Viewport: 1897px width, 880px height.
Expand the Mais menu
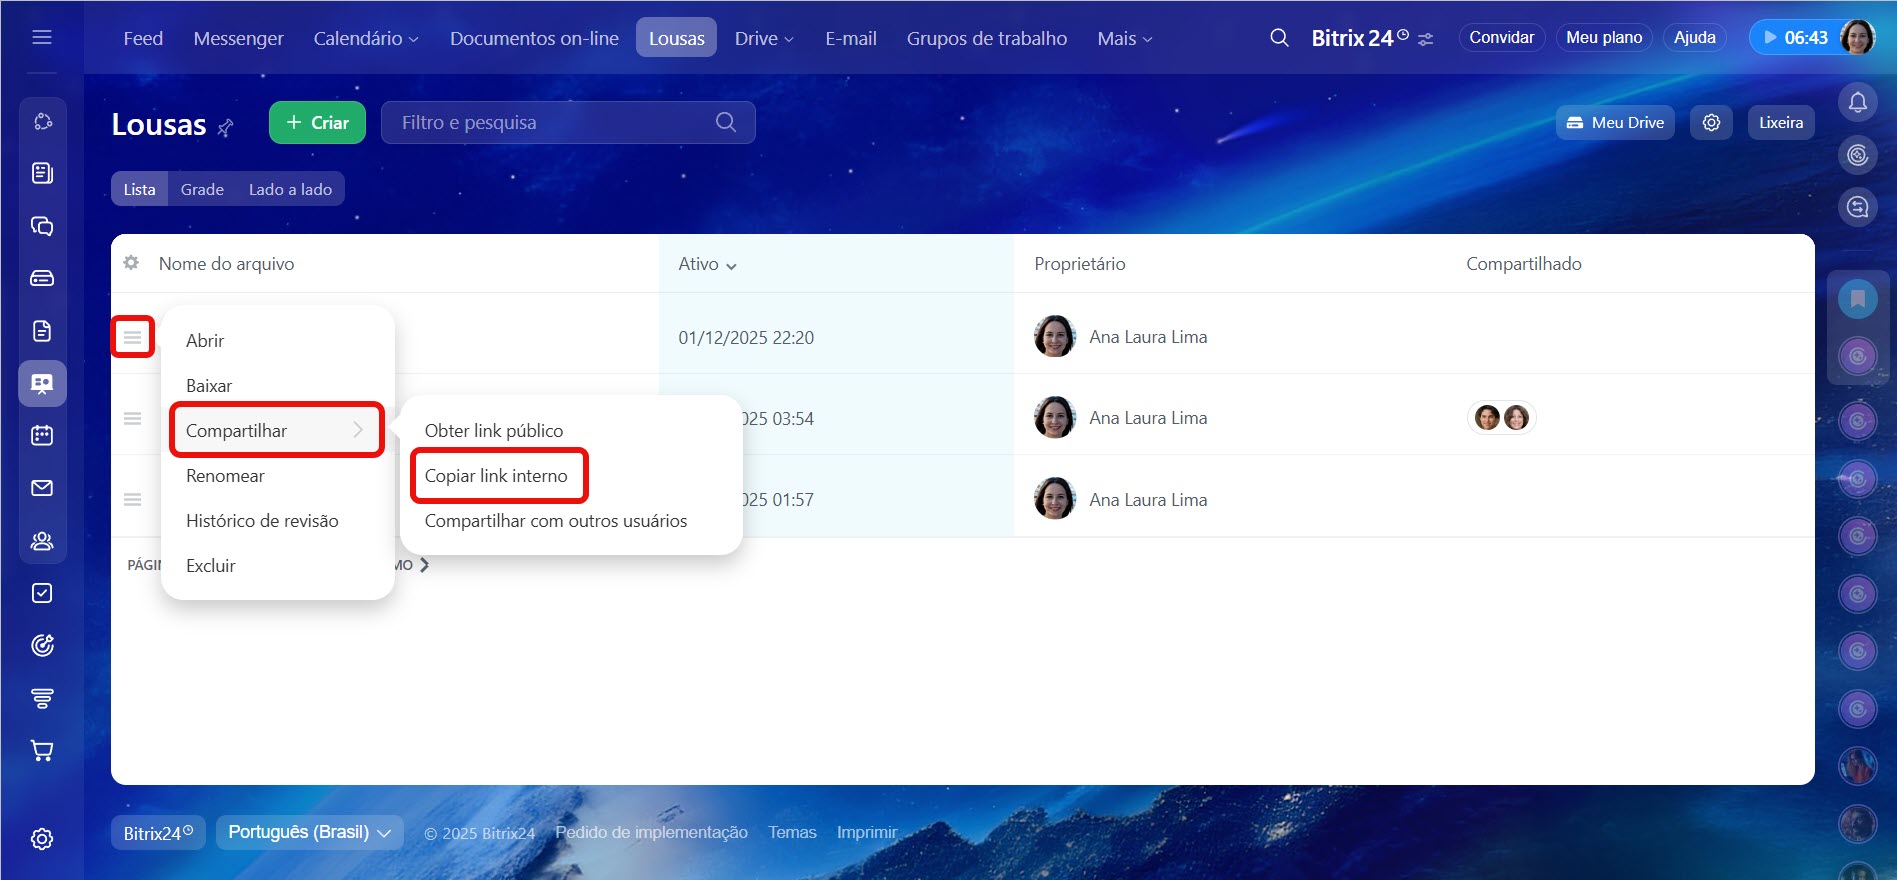[1124, 38]
